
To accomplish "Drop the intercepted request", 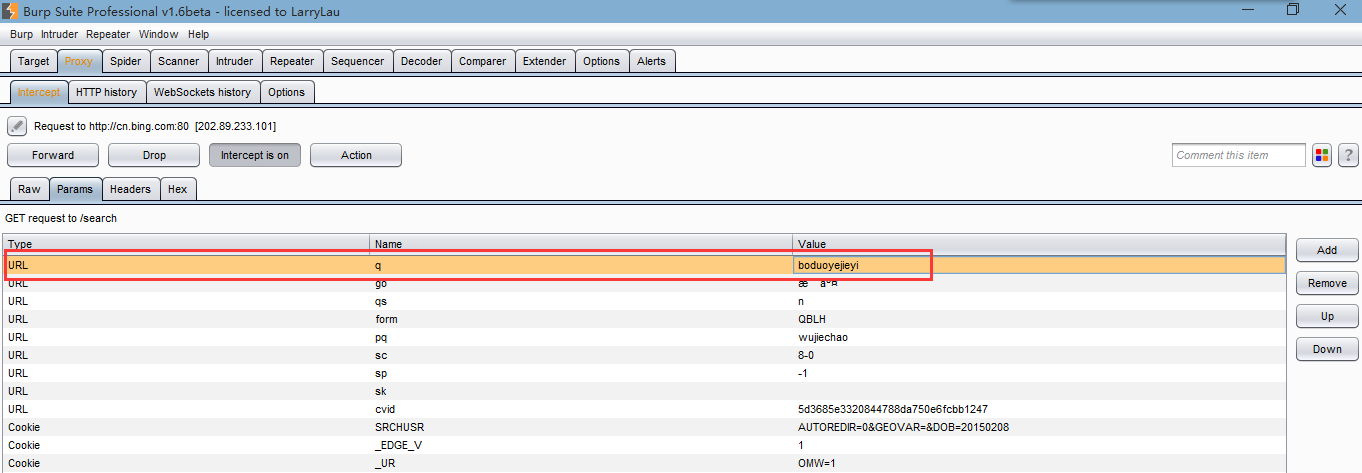I will pos(154,155).
